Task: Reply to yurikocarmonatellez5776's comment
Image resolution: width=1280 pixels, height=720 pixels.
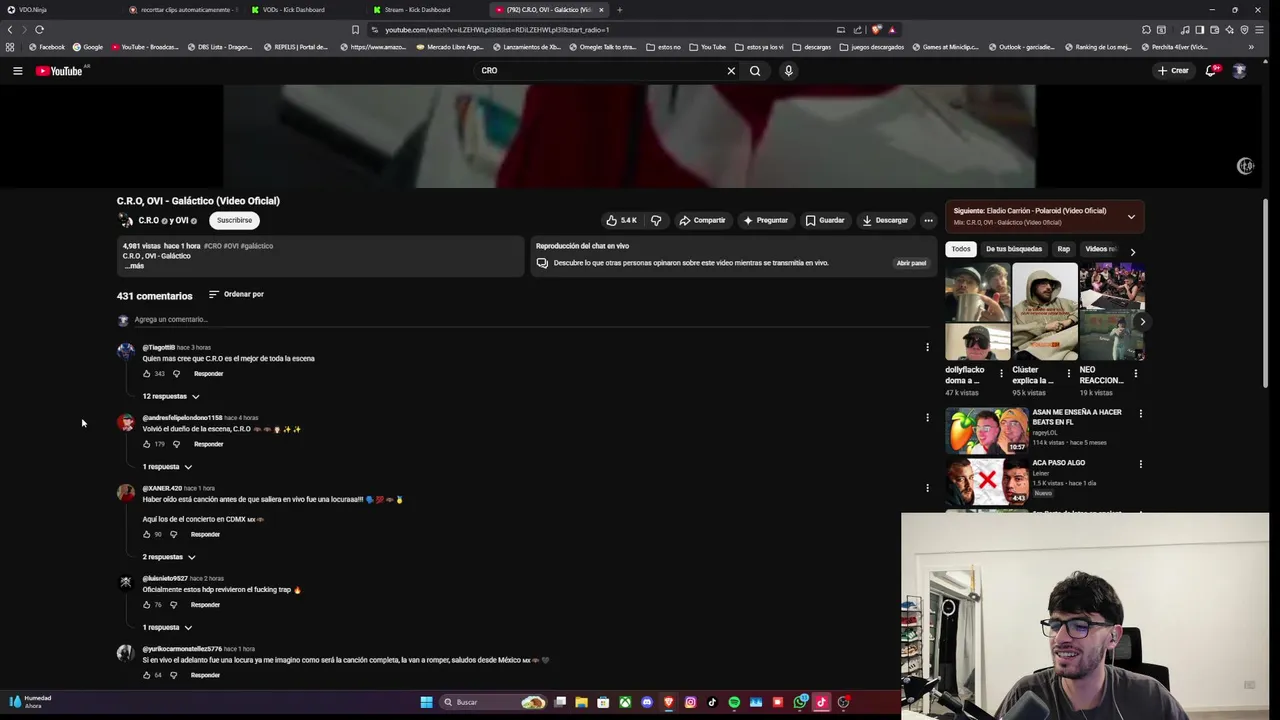Action: point(205,675)
